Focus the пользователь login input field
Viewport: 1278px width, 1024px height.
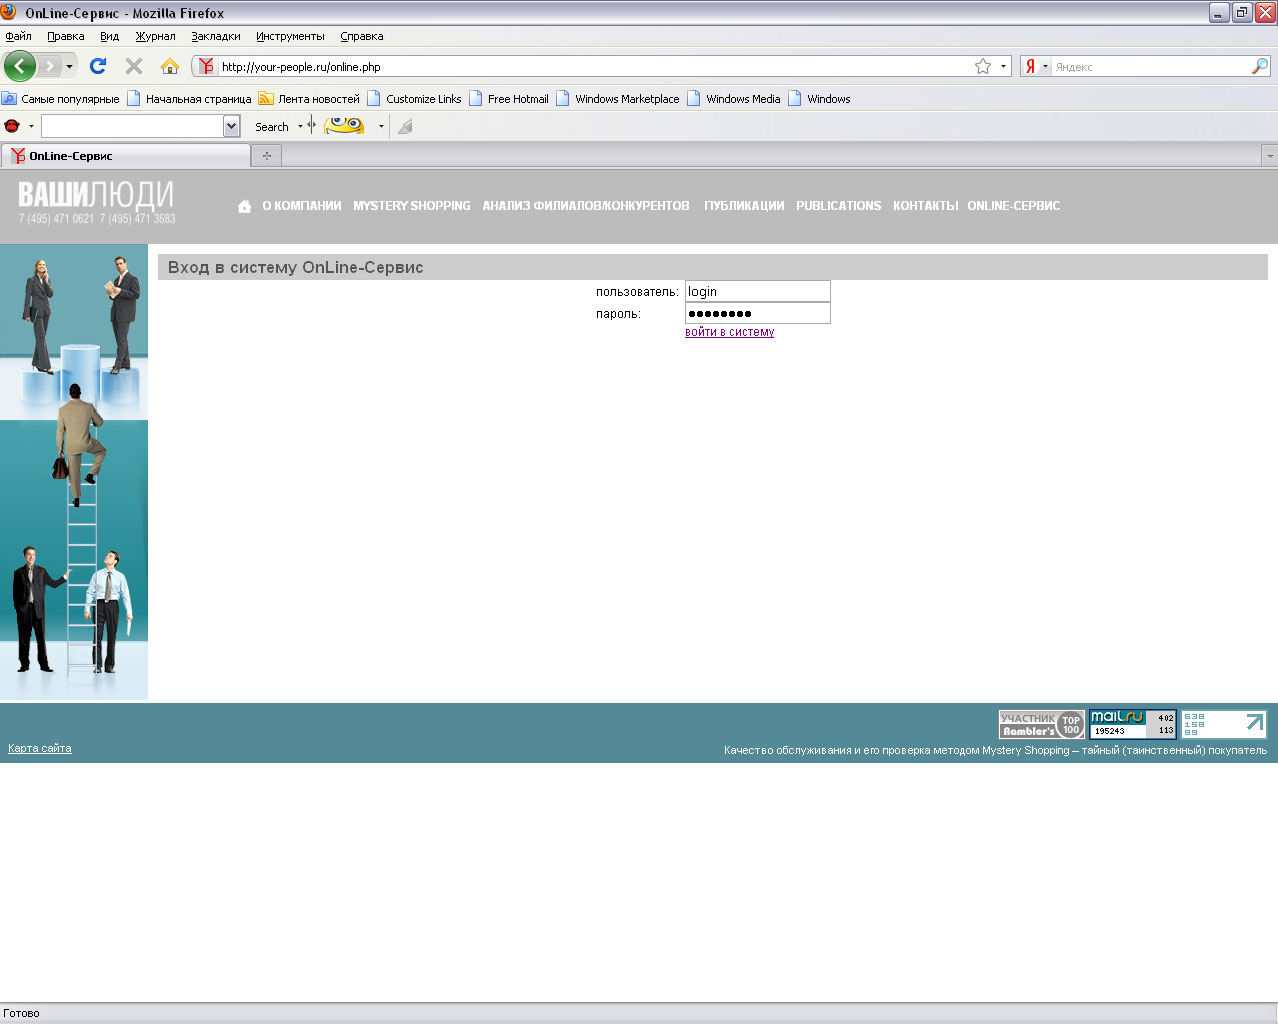(x=757, y=291)
